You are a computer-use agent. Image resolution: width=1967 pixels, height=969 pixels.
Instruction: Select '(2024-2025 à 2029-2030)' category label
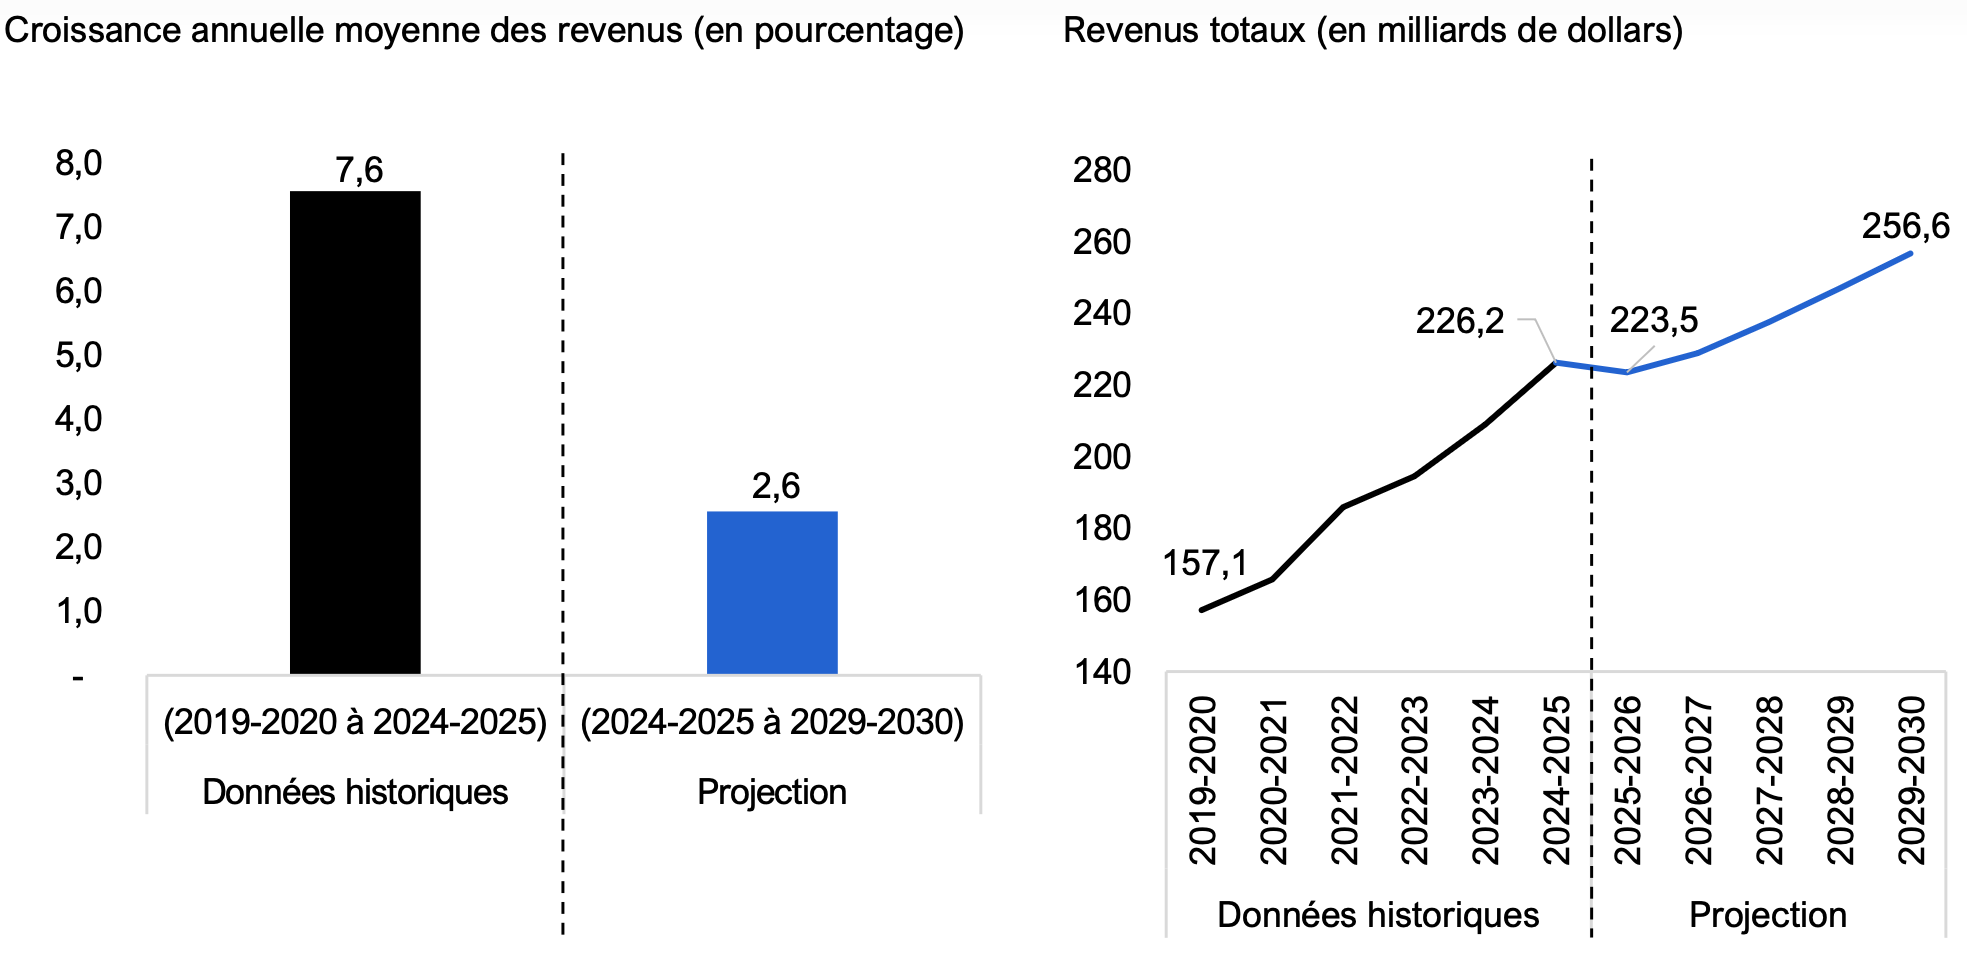point(772,722)
